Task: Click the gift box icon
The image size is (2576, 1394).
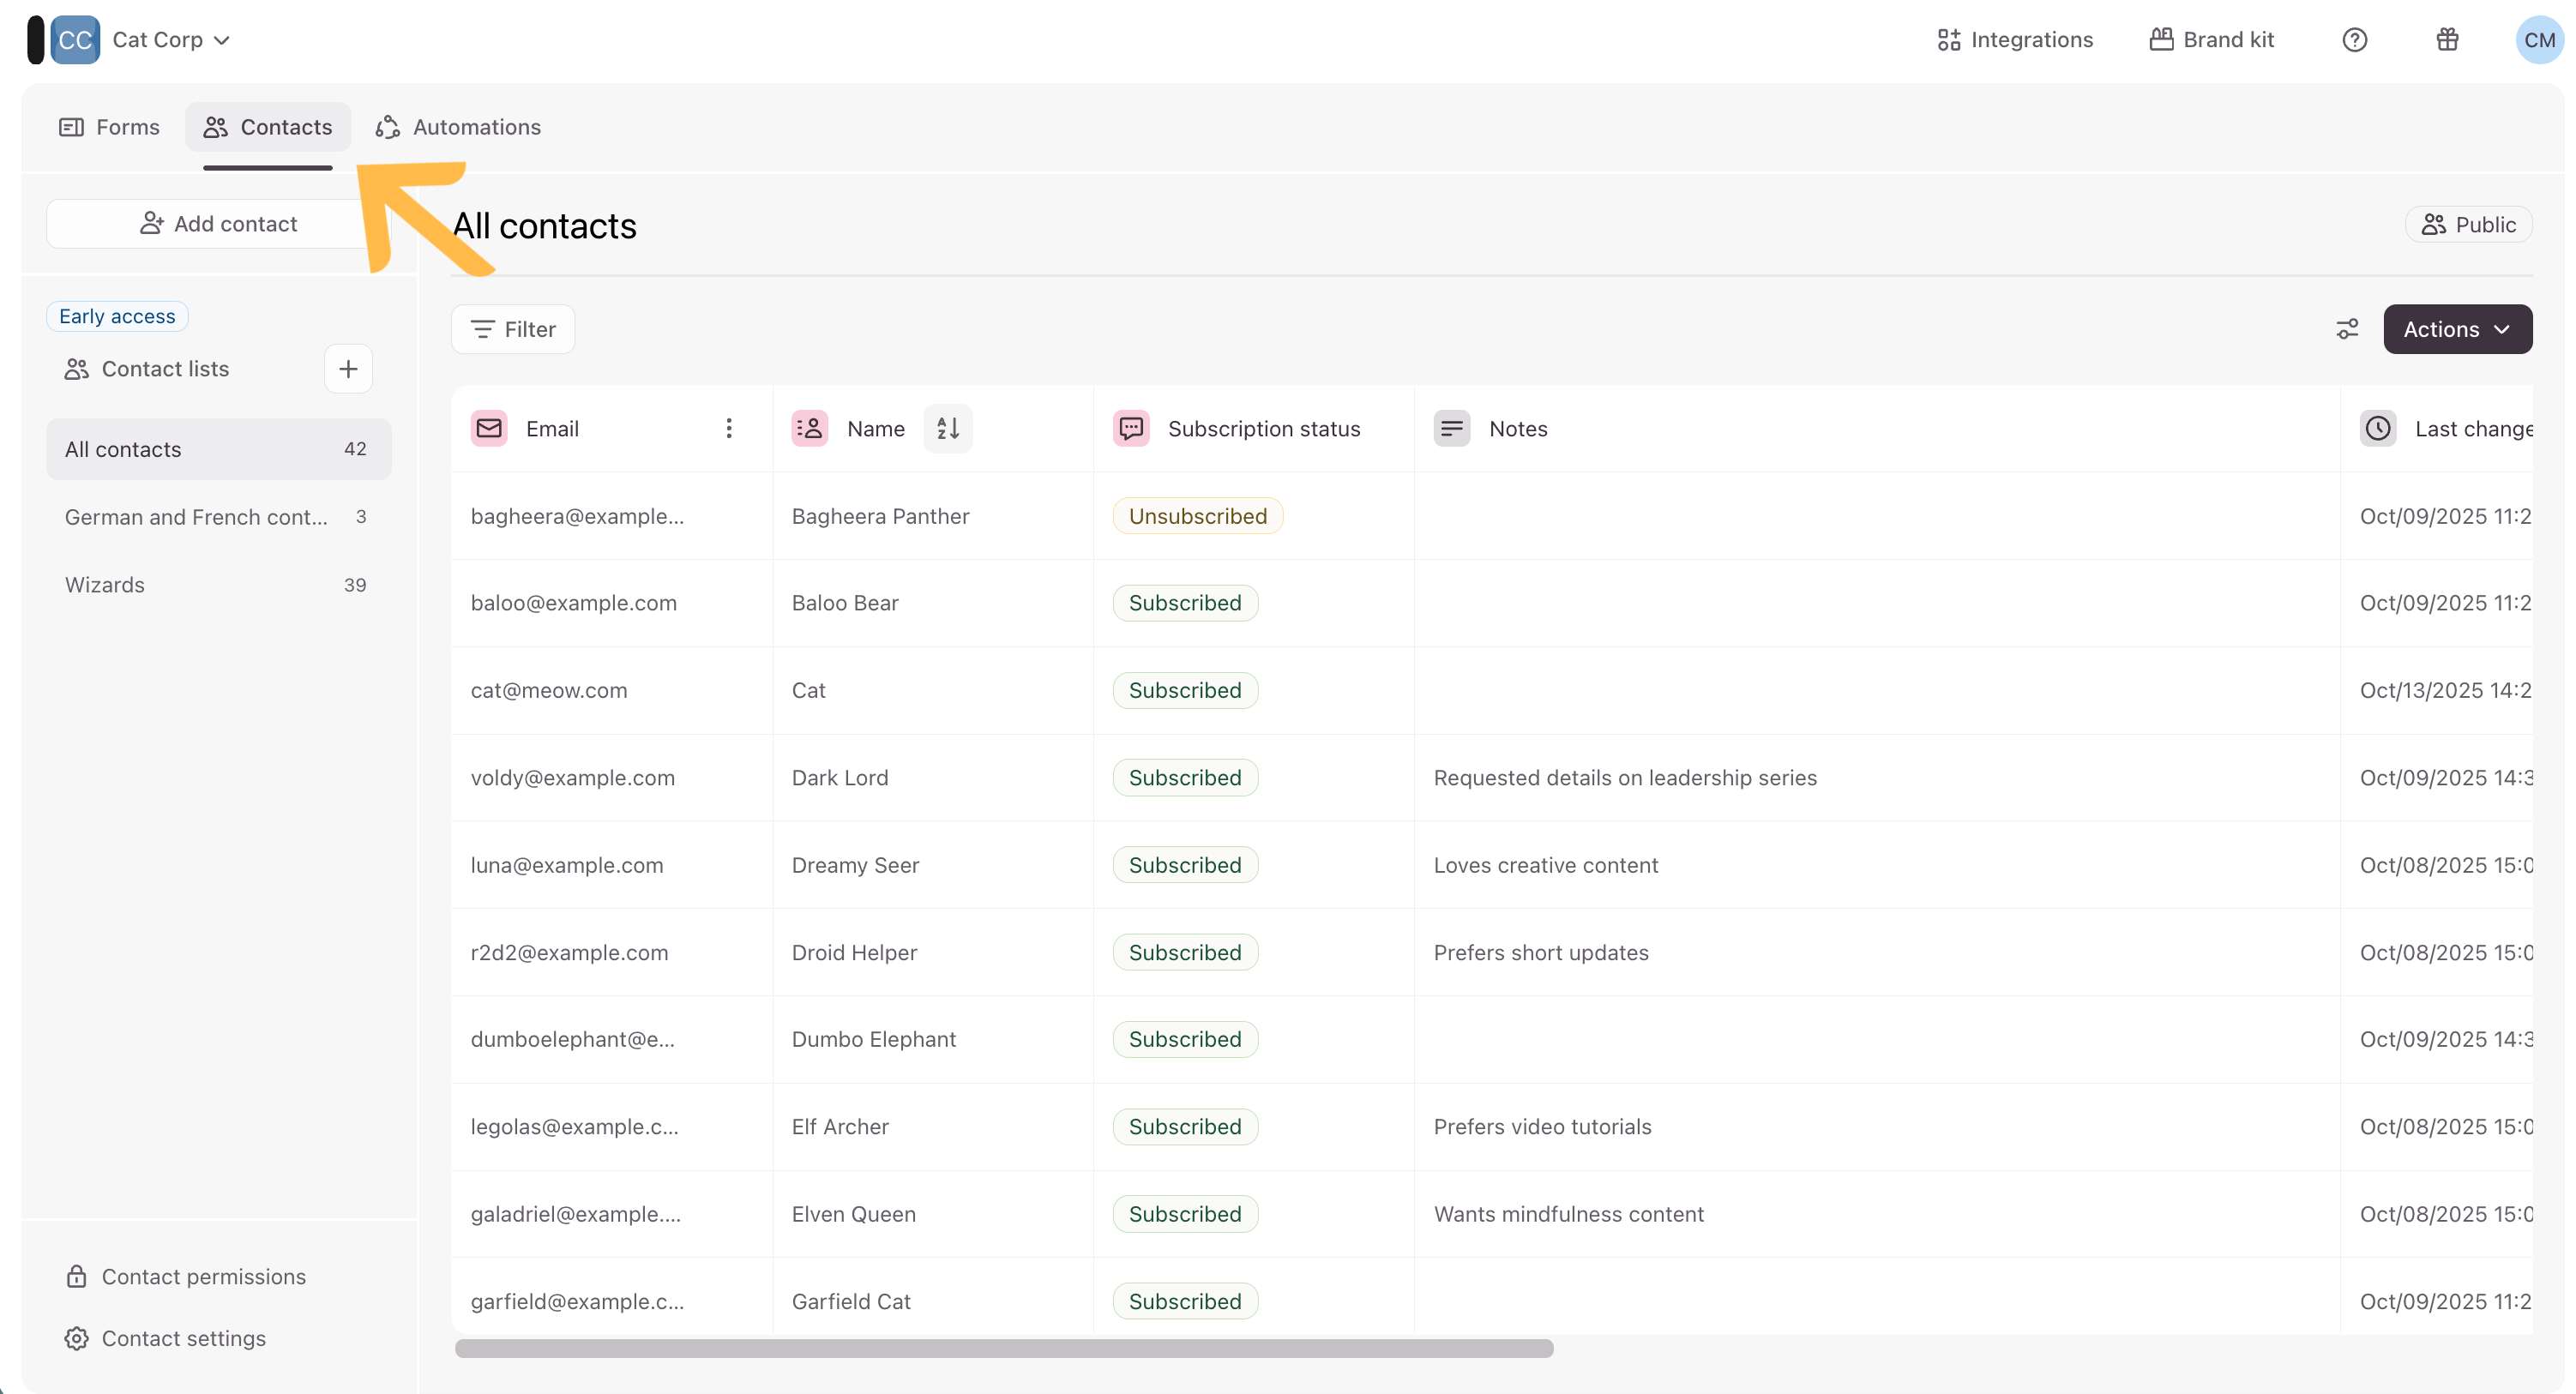Action: (2447, 40)
